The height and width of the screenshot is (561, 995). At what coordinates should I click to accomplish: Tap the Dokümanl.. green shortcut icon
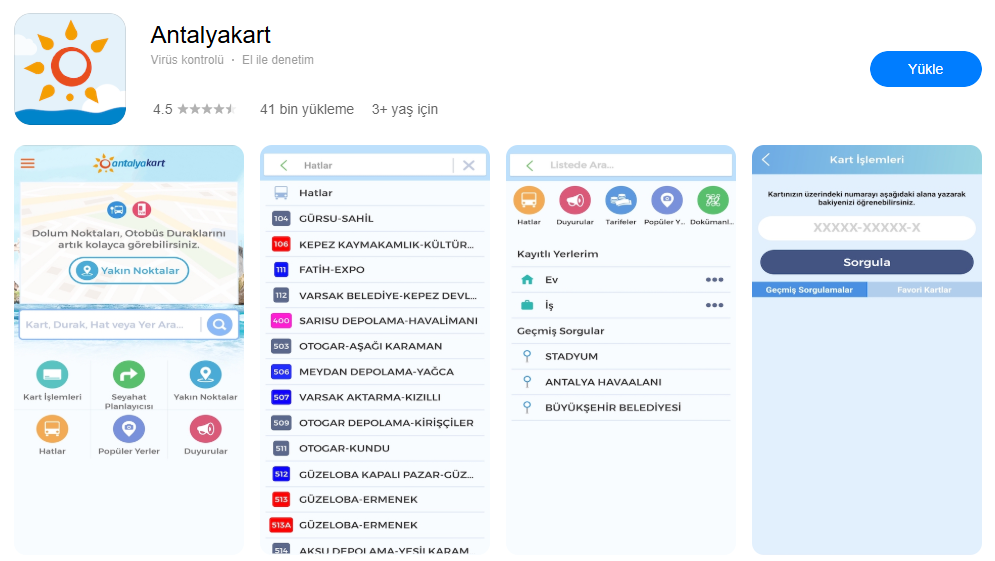tap(713, 200)
